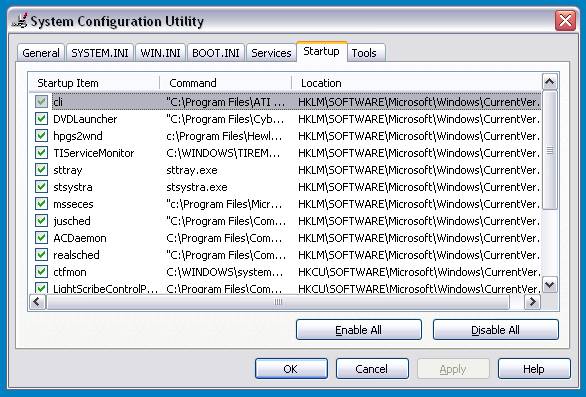This screenshot has width=586, height=397.
Task: Select the jusched item name
Action: pyautogui.click(x=72, y=221)
